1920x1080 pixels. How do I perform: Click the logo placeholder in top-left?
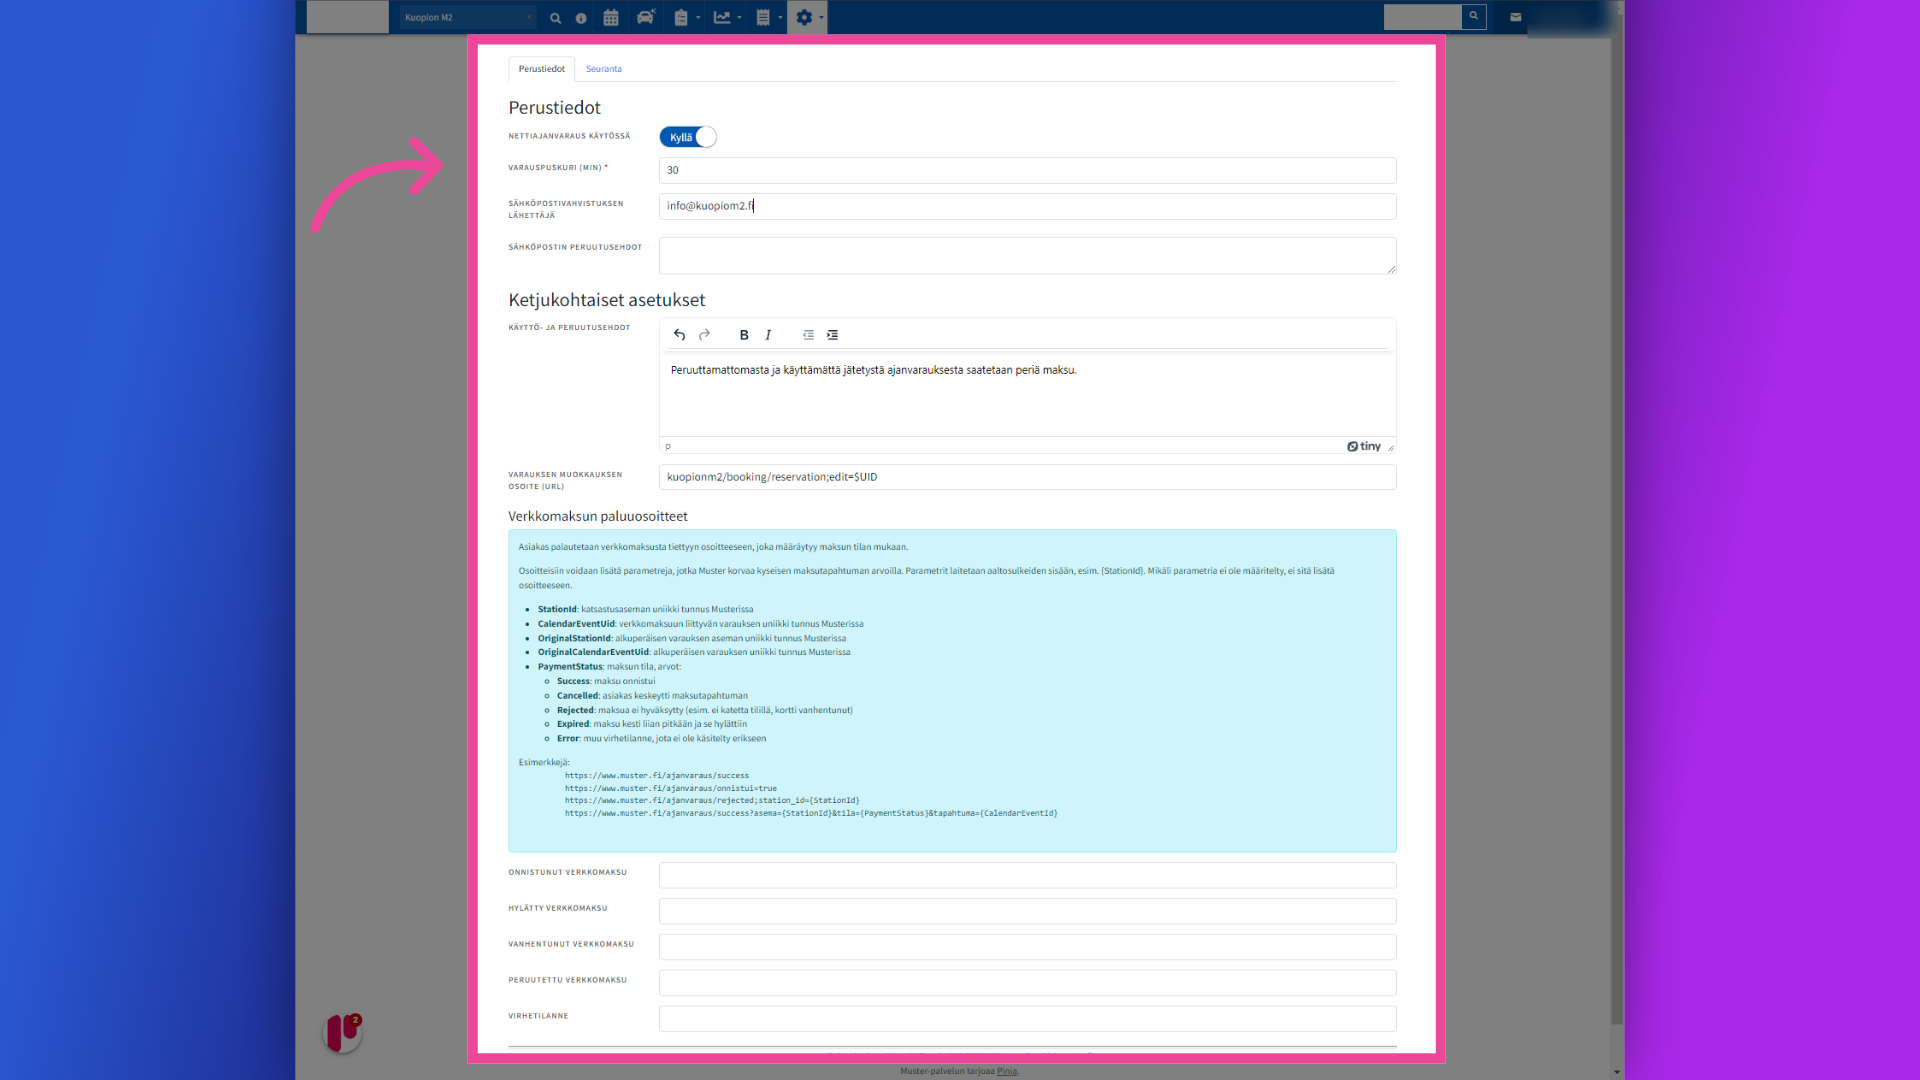coord(347,17)
